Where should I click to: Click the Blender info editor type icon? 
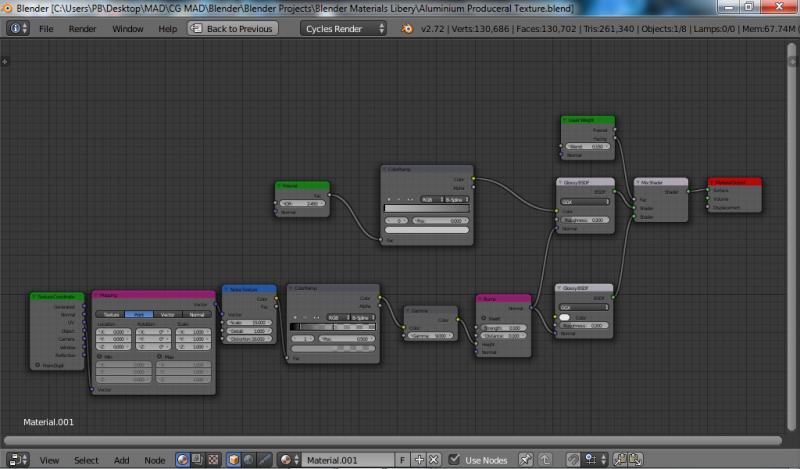click(x=15, y=29)
